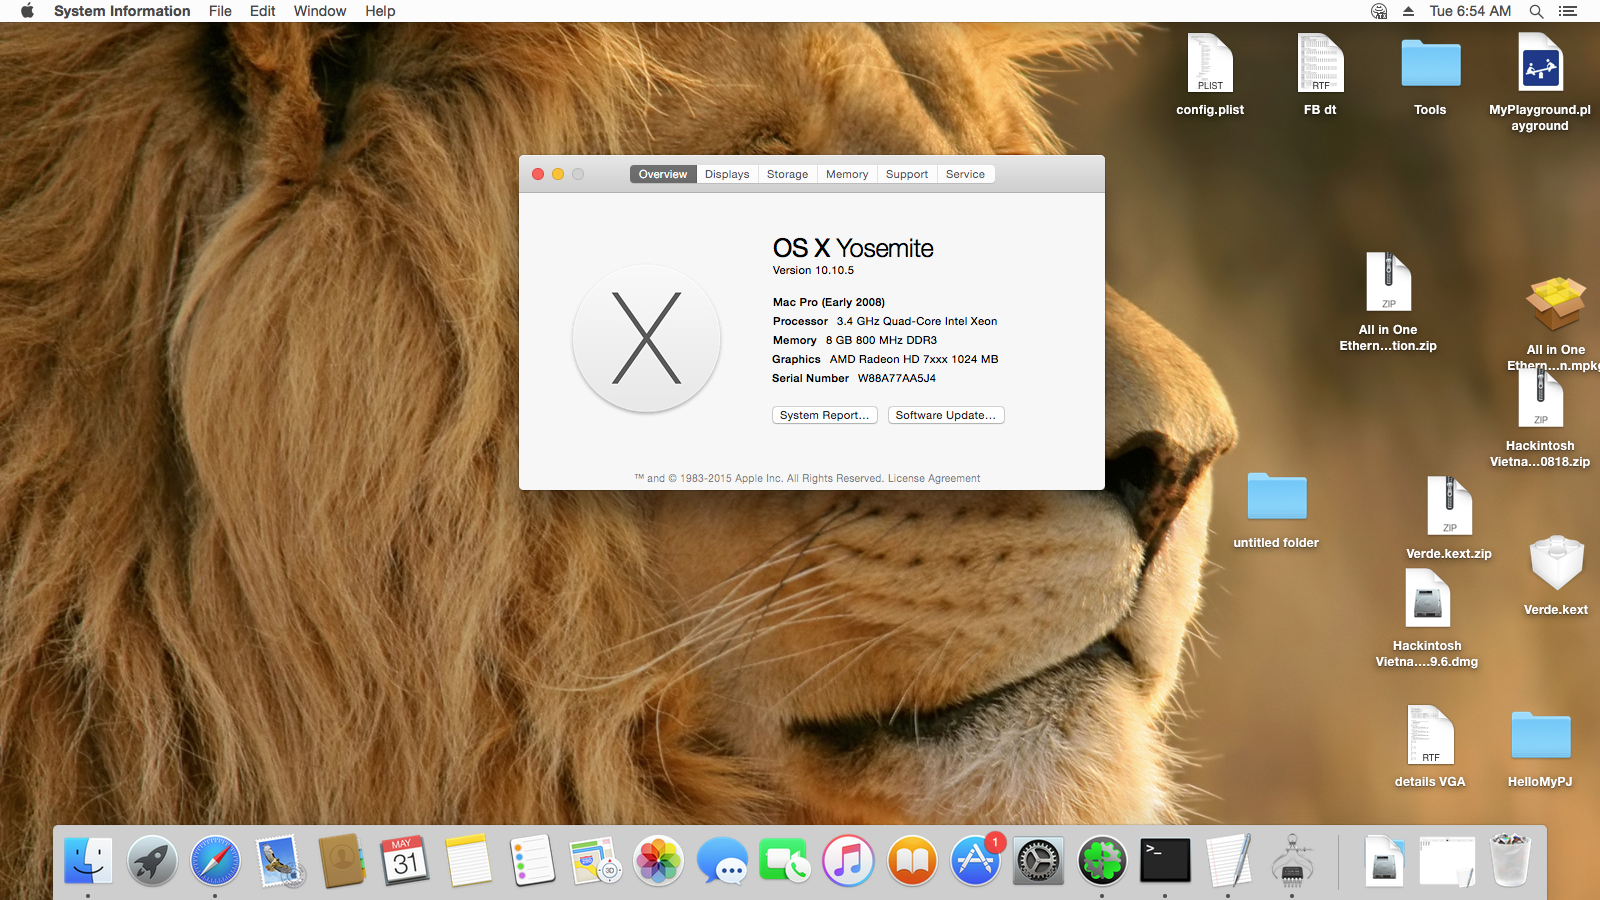Open Clover Configurator green clover icon

[1102, 860]
